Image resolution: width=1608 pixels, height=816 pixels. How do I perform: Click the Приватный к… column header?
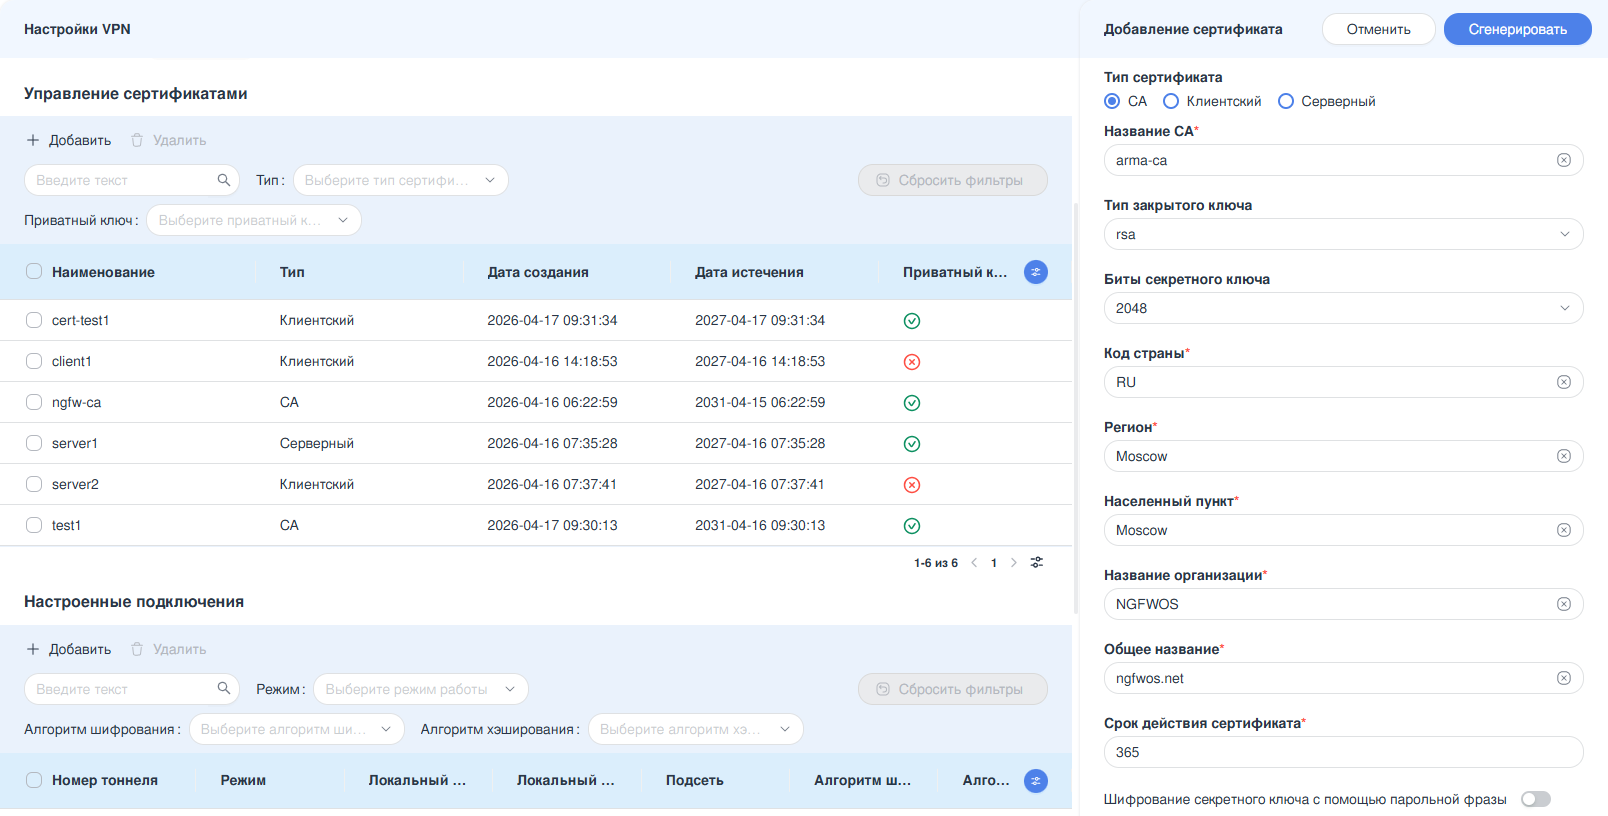(x=955, y=272)
